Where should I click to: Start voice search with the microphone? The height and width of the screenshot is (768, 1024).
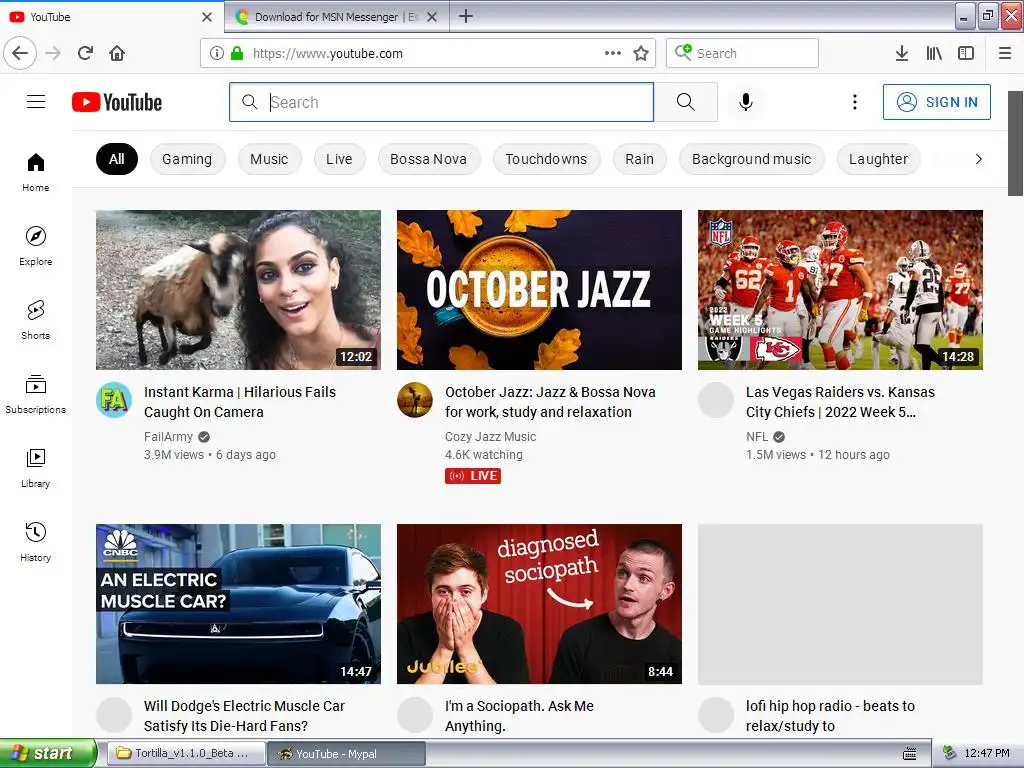(x=746, y=102)
